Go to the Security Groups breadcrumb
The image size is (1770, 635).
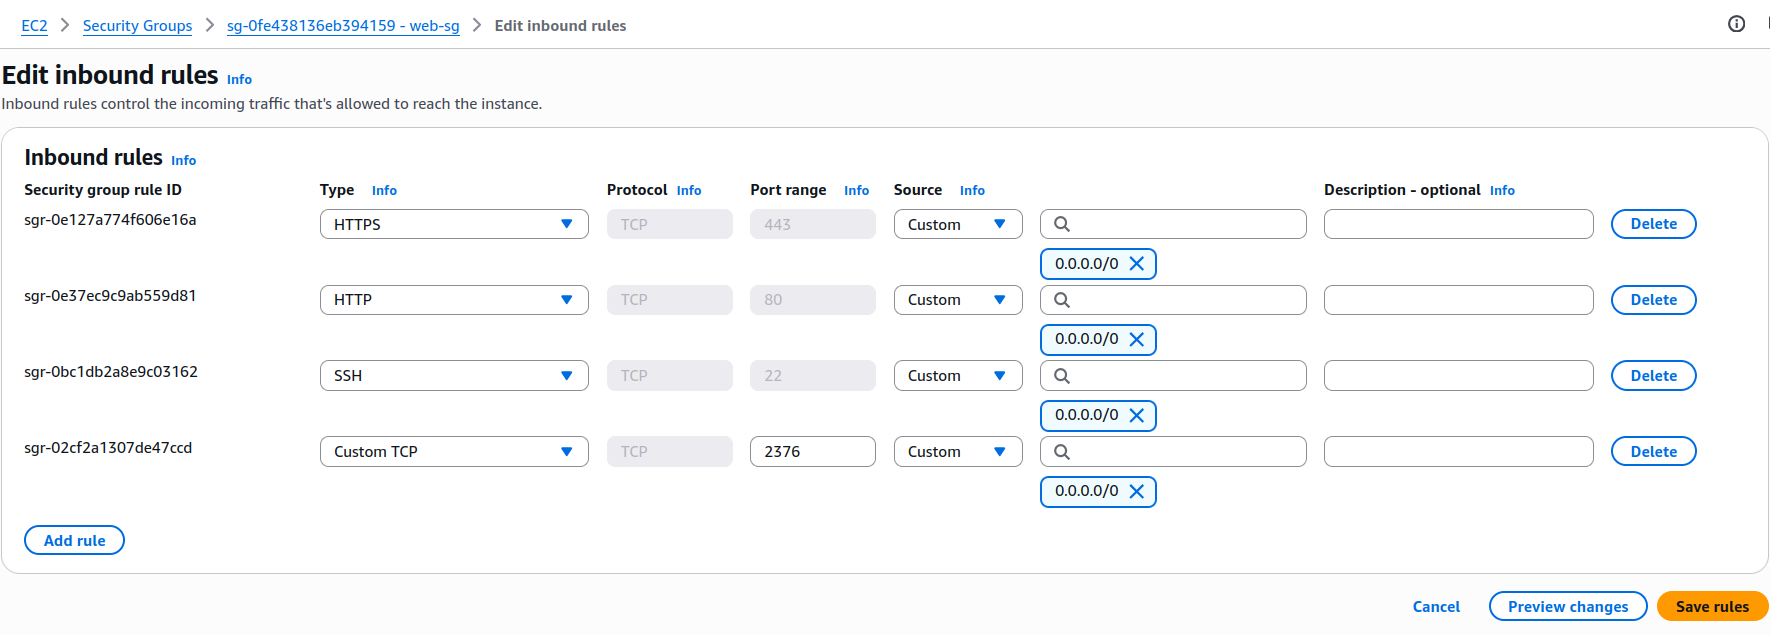(x=137, y=26)
